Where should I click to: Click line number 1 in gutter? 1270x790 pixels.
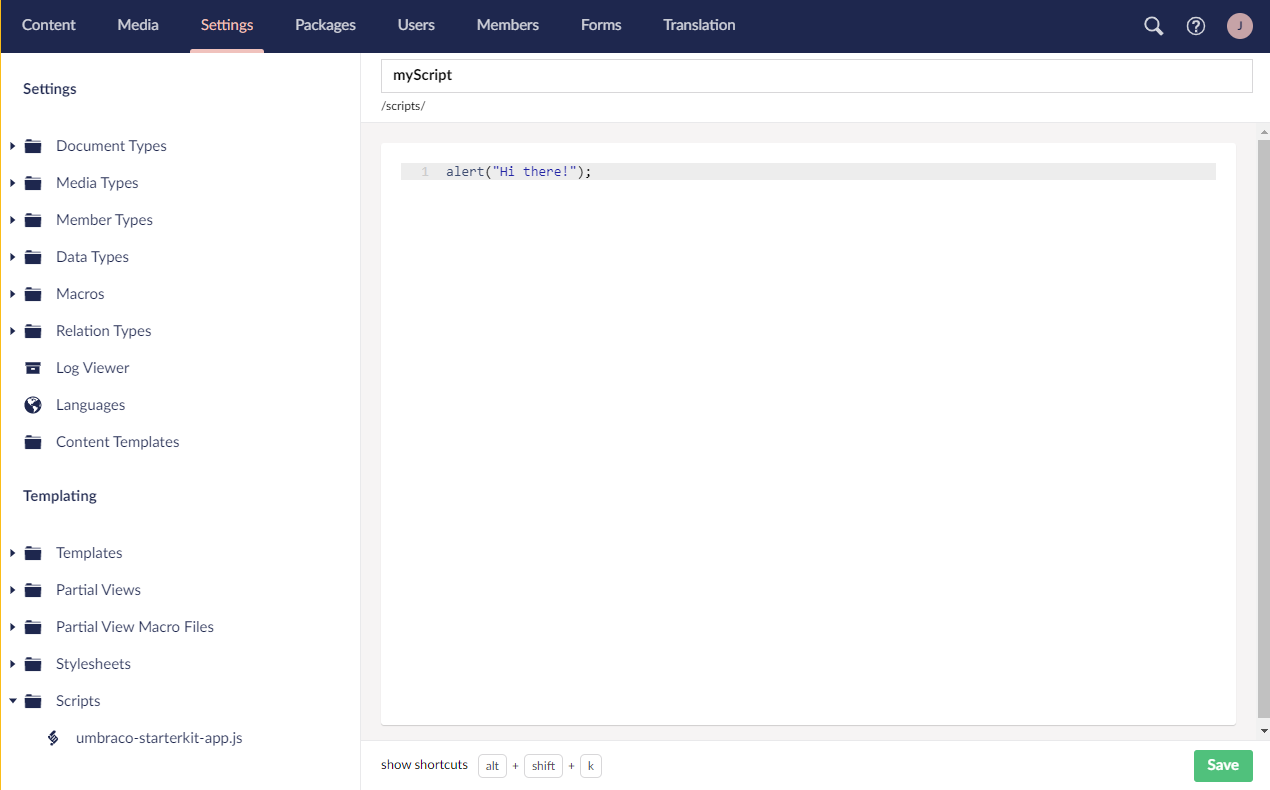425,172
